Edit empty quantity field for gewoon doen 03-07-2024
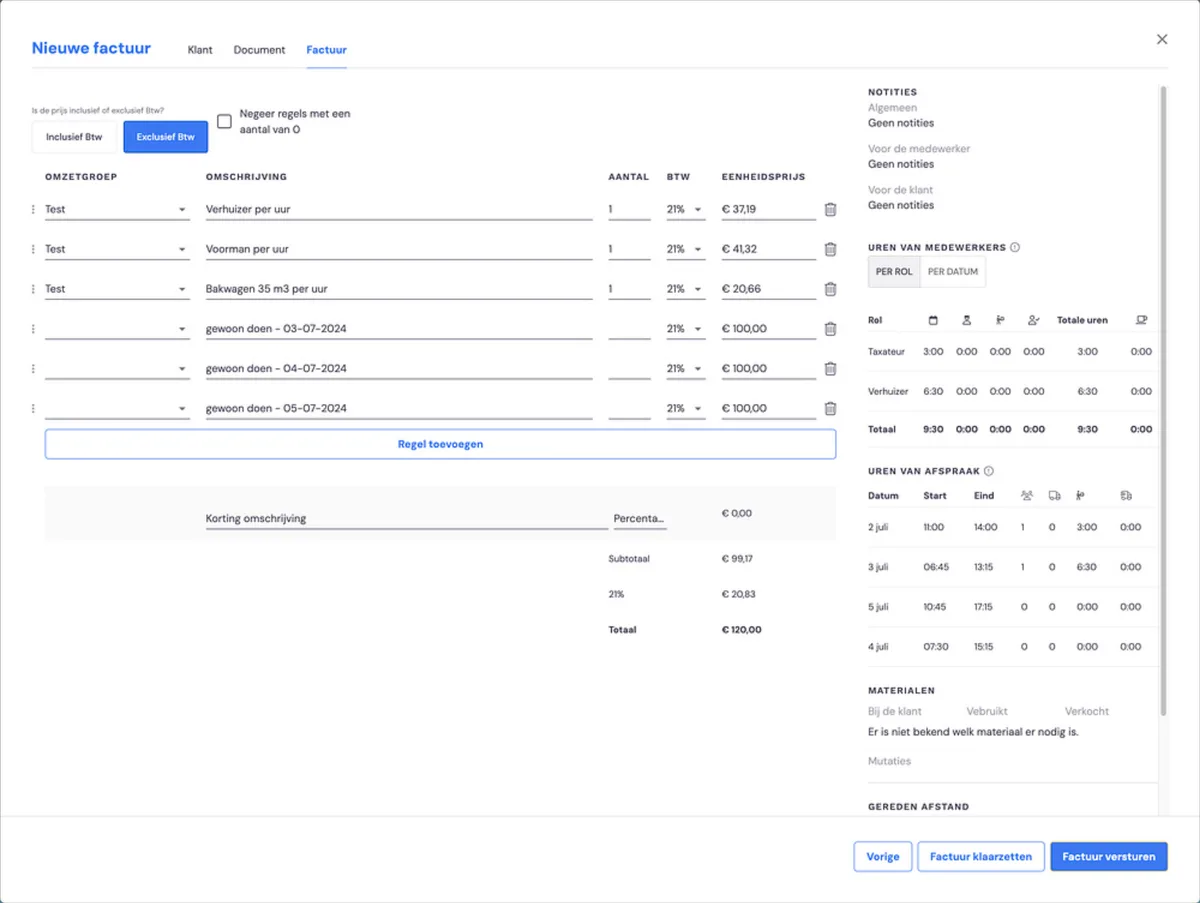This screenshot has width=1200, height=903. 629,329
